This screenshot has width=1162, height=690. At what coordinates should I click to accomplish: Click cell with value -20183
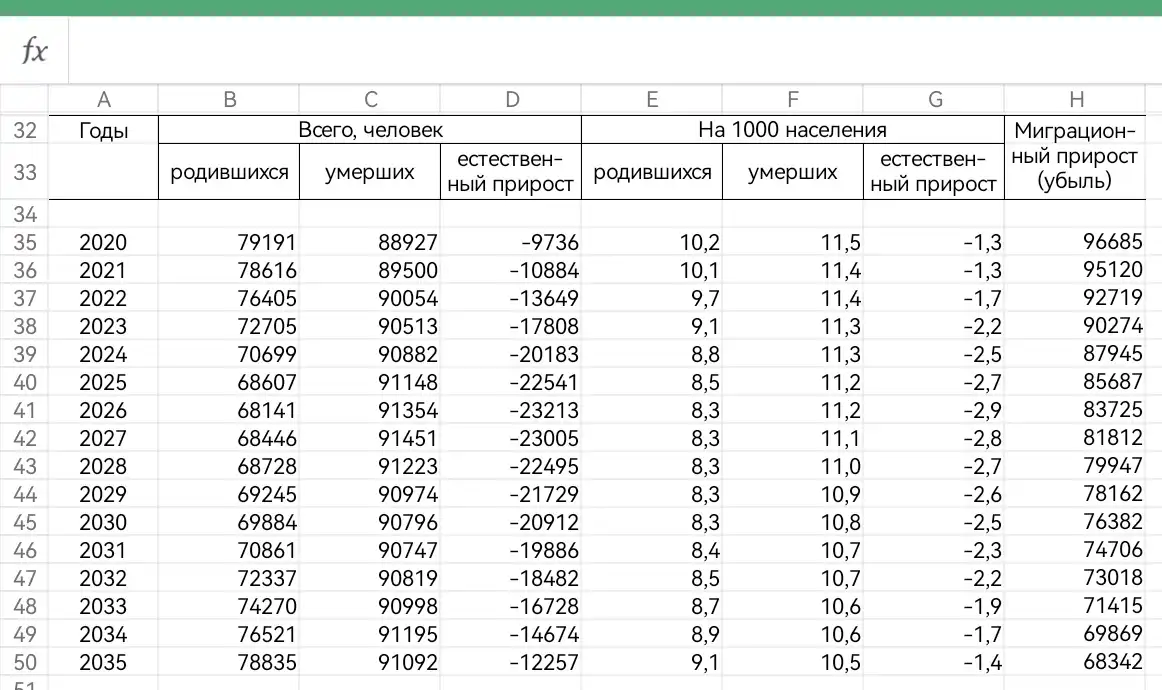pyautogui.click(x=511, y=354)
